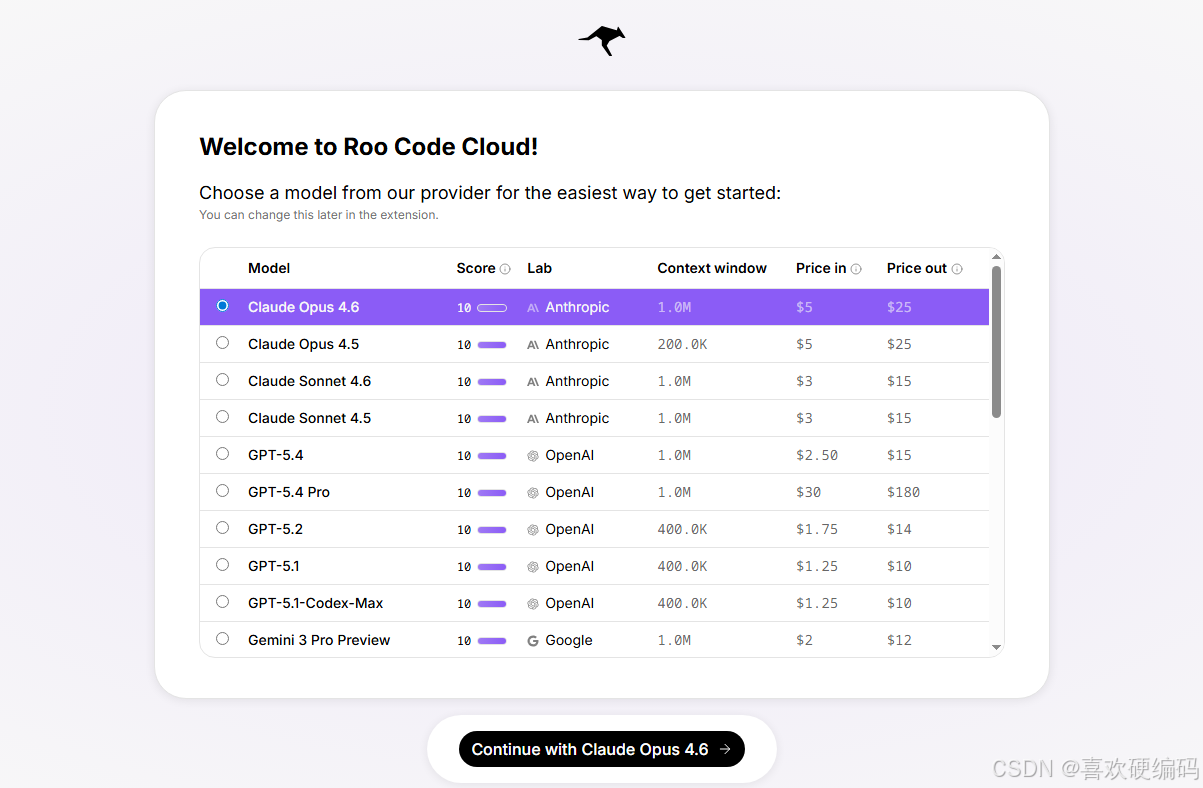
Task: Click the arrow icon in the Continue button
Action: [x=725, y=749]
